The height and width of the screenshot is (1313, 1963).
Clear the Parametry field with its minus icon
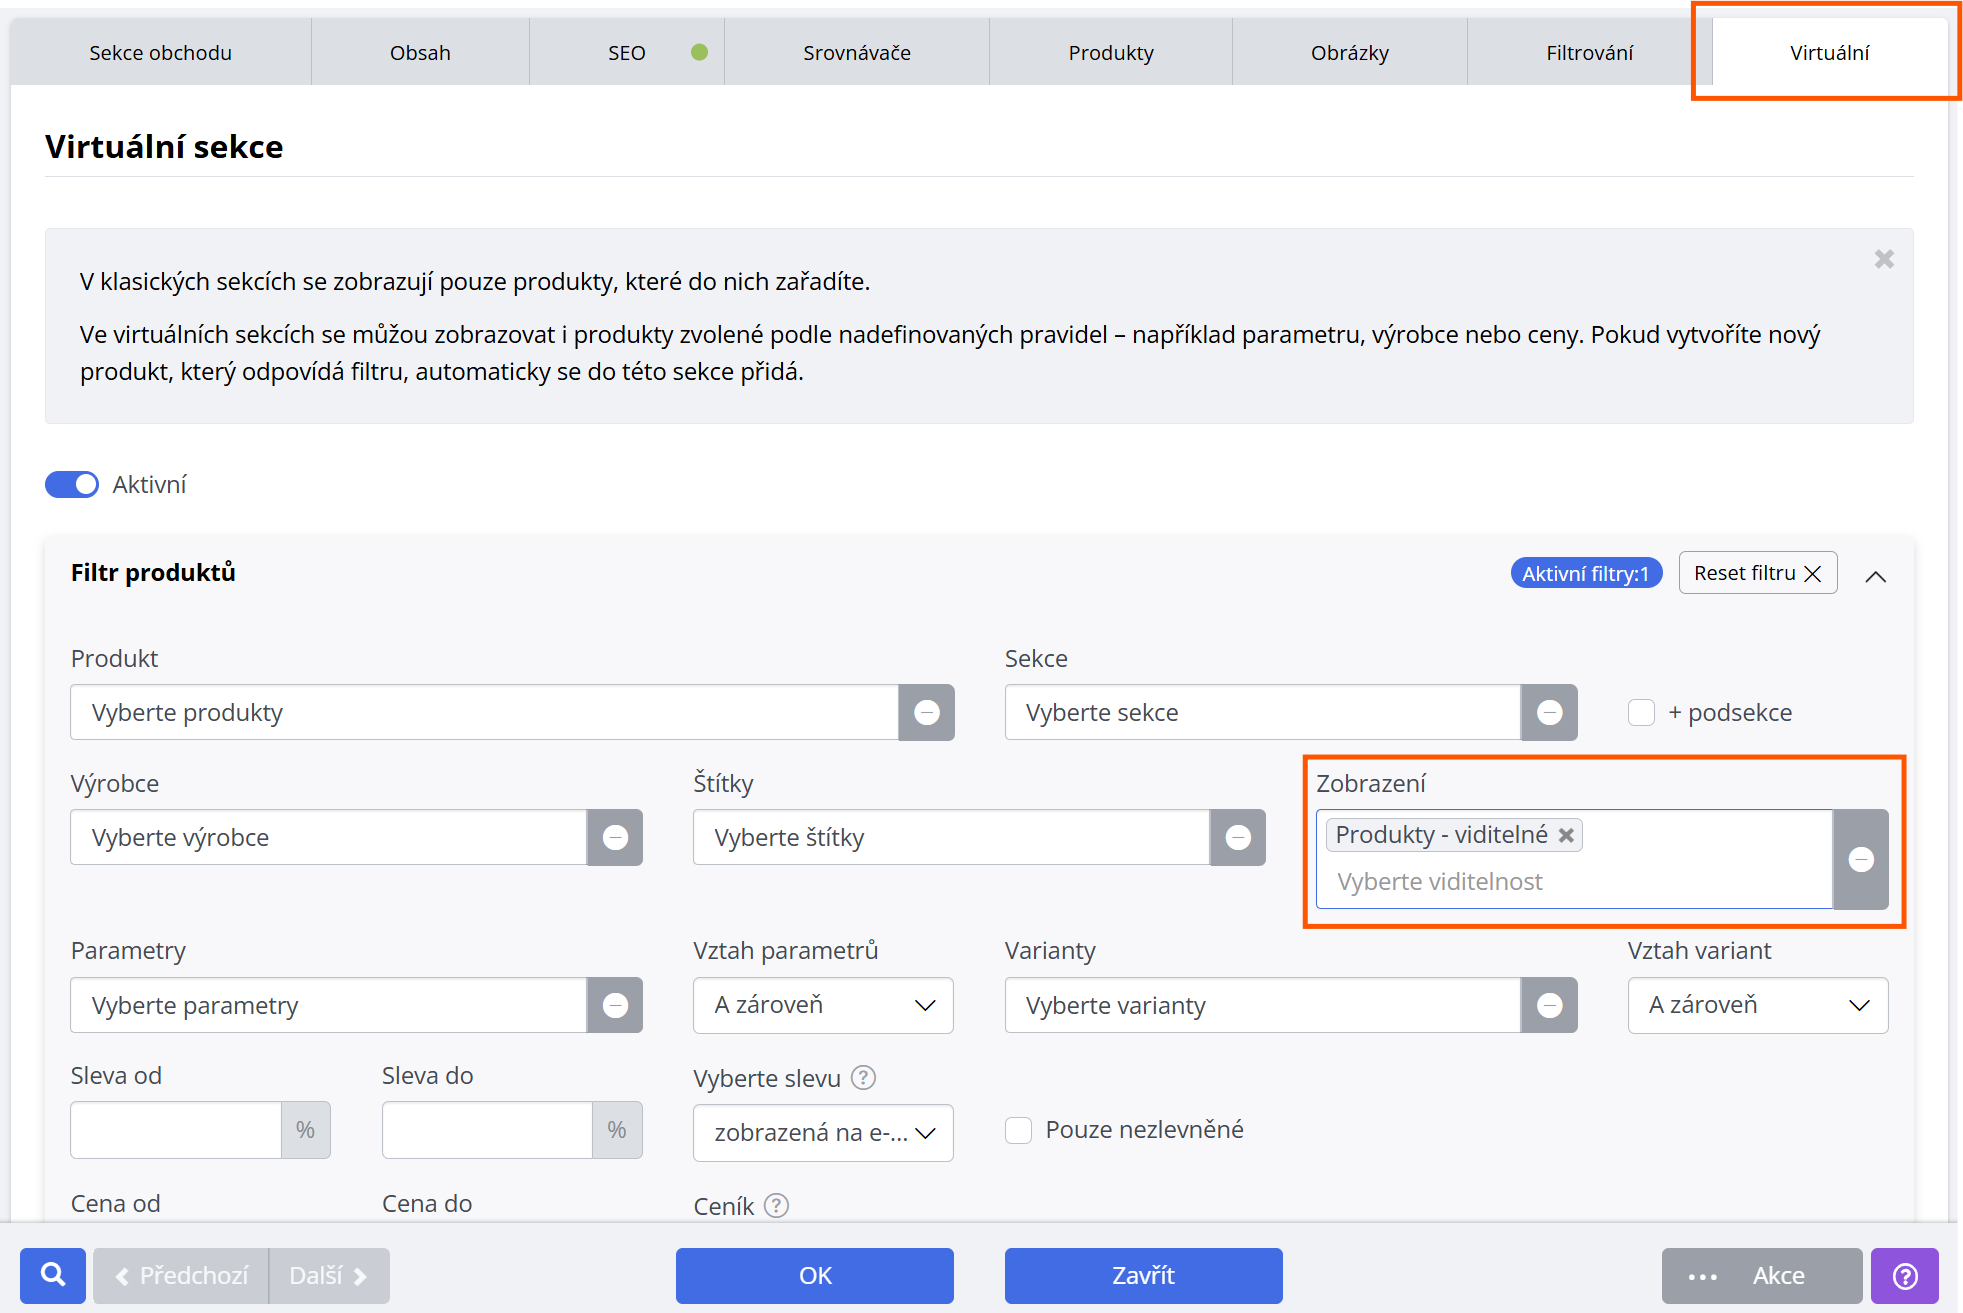(x=615, y=1005)
